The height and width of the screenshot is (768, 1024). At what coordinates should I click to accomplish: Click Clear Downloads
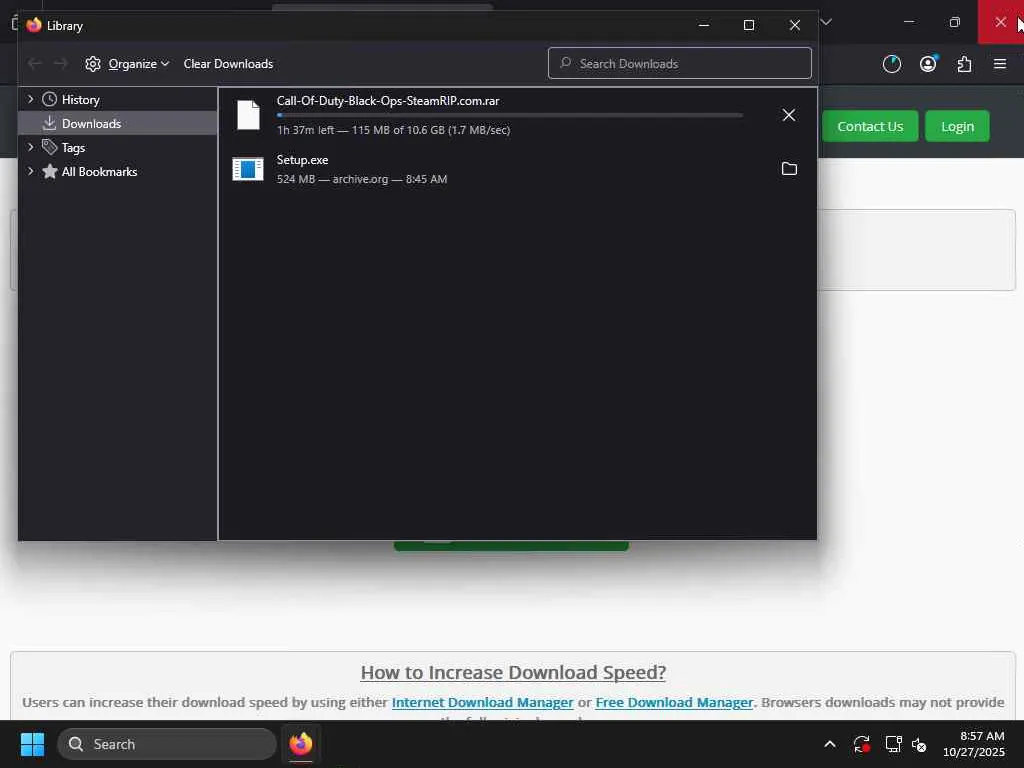pyautogui.click(x=228, y=63)
